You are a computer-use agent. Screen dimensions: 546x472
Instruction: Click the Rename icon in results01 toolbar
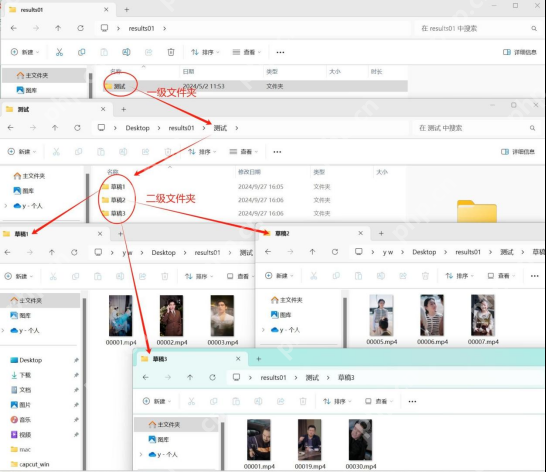[x=126, y=52]
